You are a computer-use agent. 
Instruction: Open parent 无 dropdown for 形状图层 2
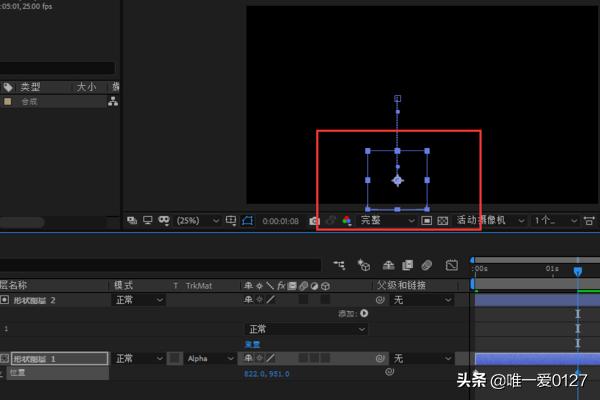[x=422, y=300]
